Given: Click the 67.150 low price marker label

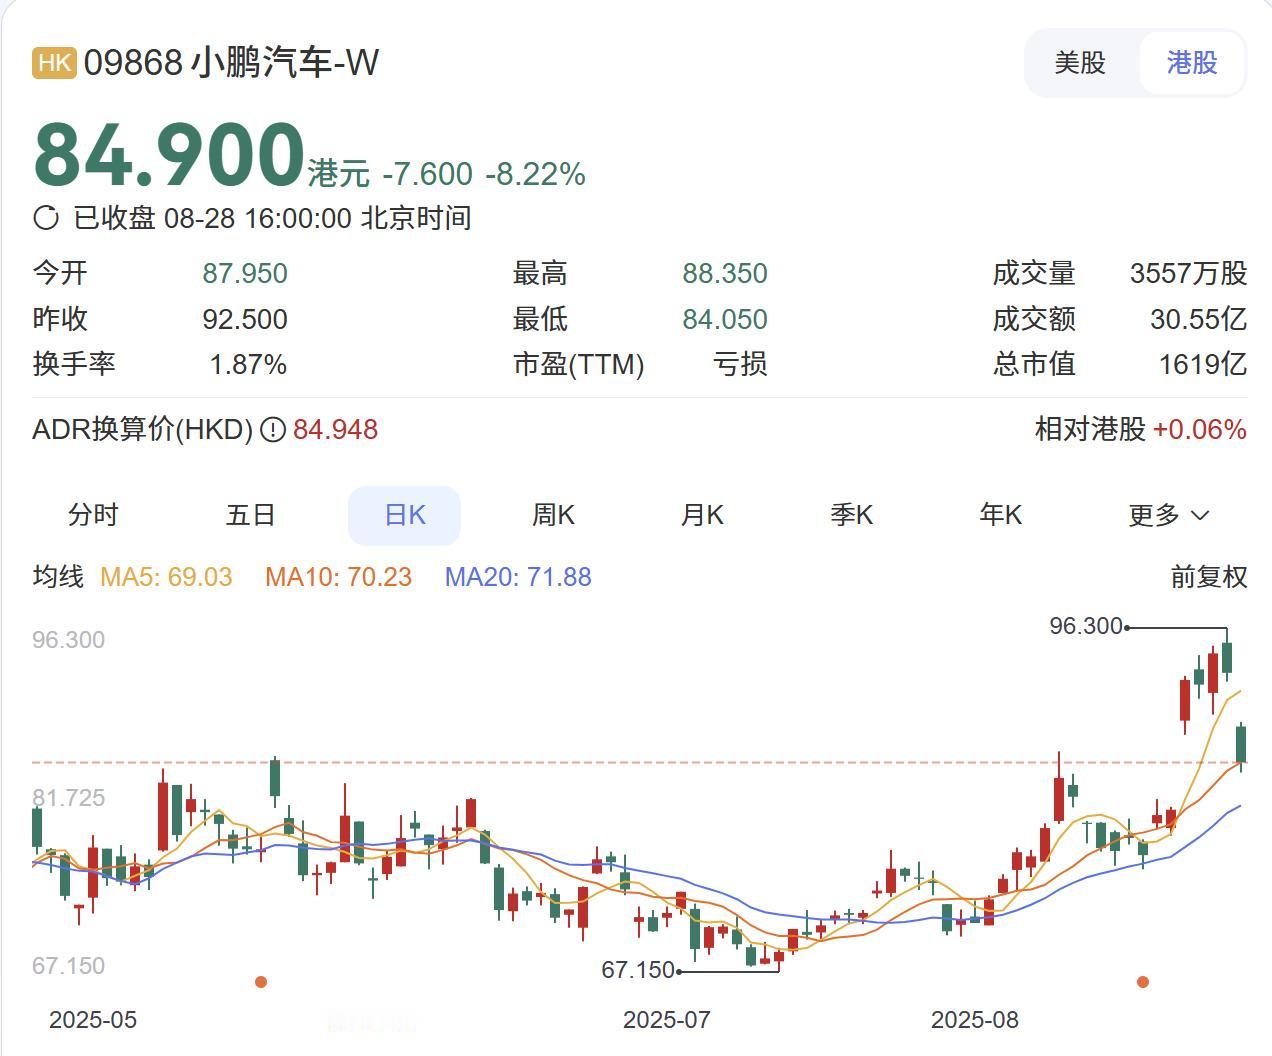Looking at the screenshot, I should 638,970.
